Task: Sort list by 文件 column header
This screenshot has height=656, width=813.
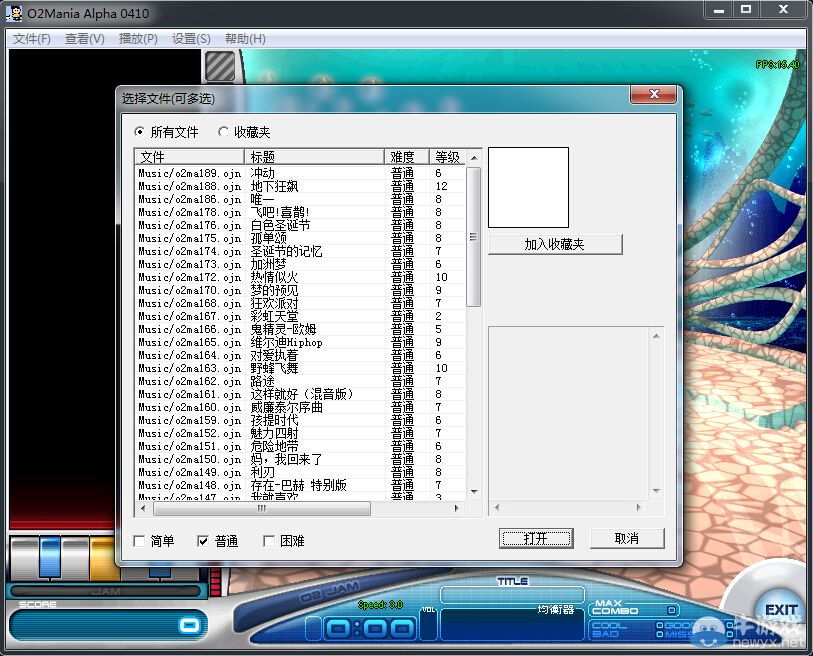Action: (x=189, y=157)
